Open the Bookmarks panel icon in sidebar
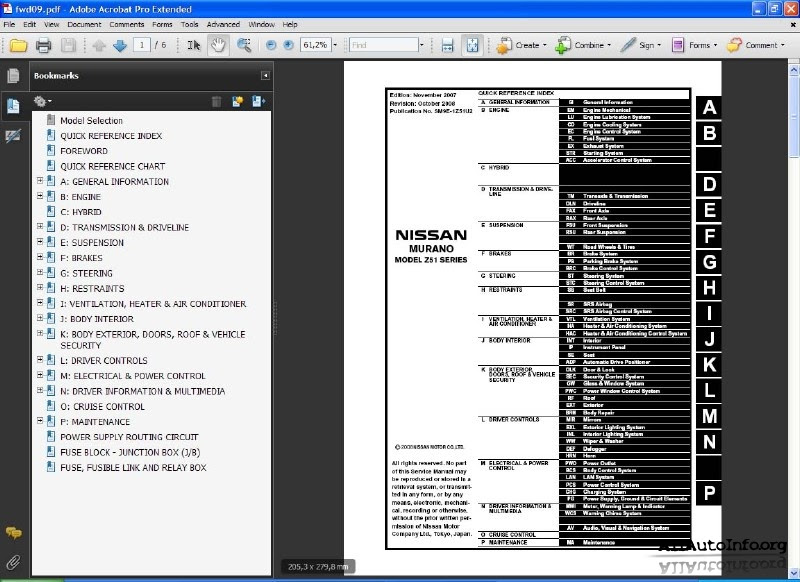Viewport: 800px width, 582px height. pyautogui.click(x=13, y=106)
